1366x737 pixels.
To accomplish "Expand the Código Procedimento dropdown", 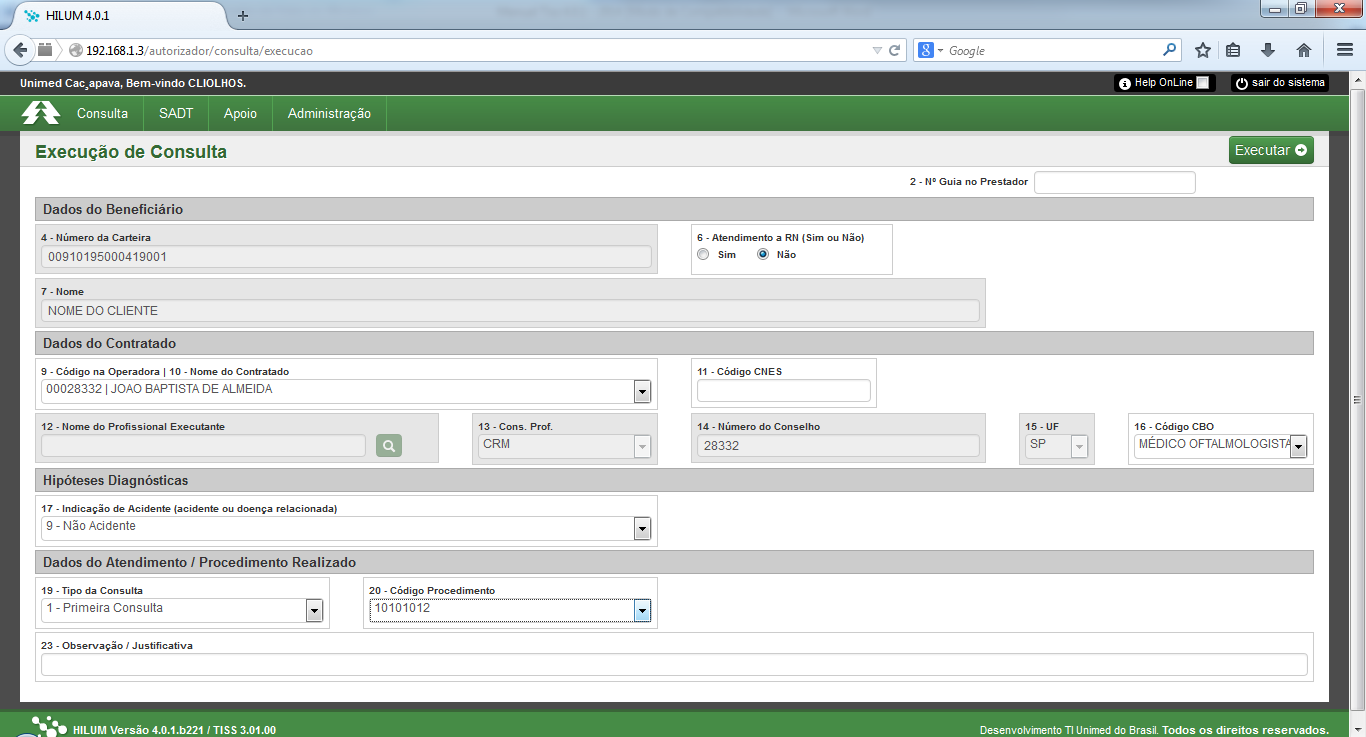I will pyautogui.click(x=642, y=610).
